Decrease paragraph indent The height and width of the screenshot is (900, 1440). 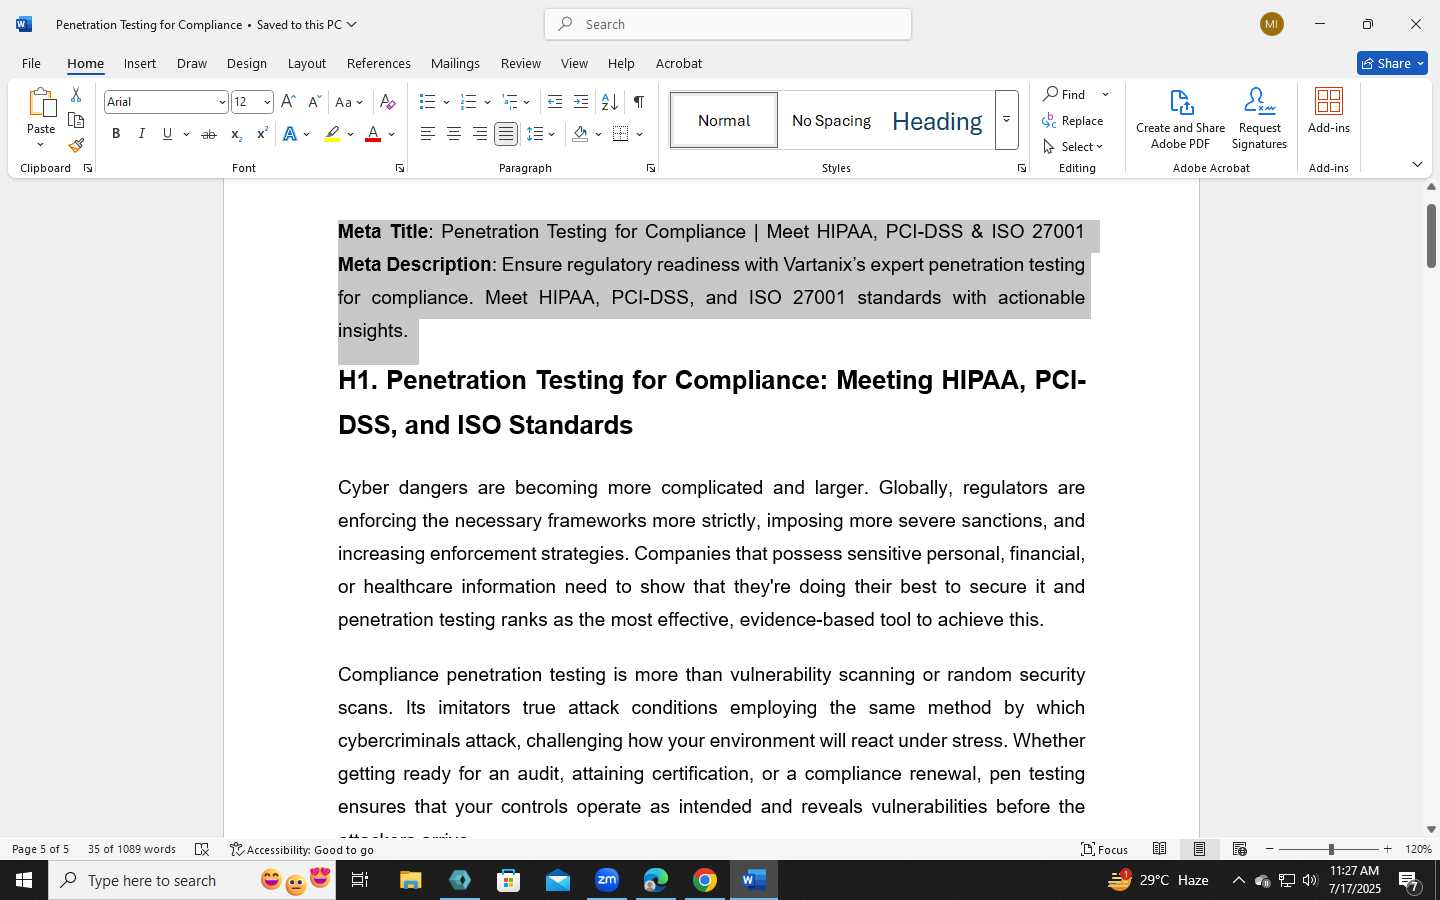pos(555,102)
